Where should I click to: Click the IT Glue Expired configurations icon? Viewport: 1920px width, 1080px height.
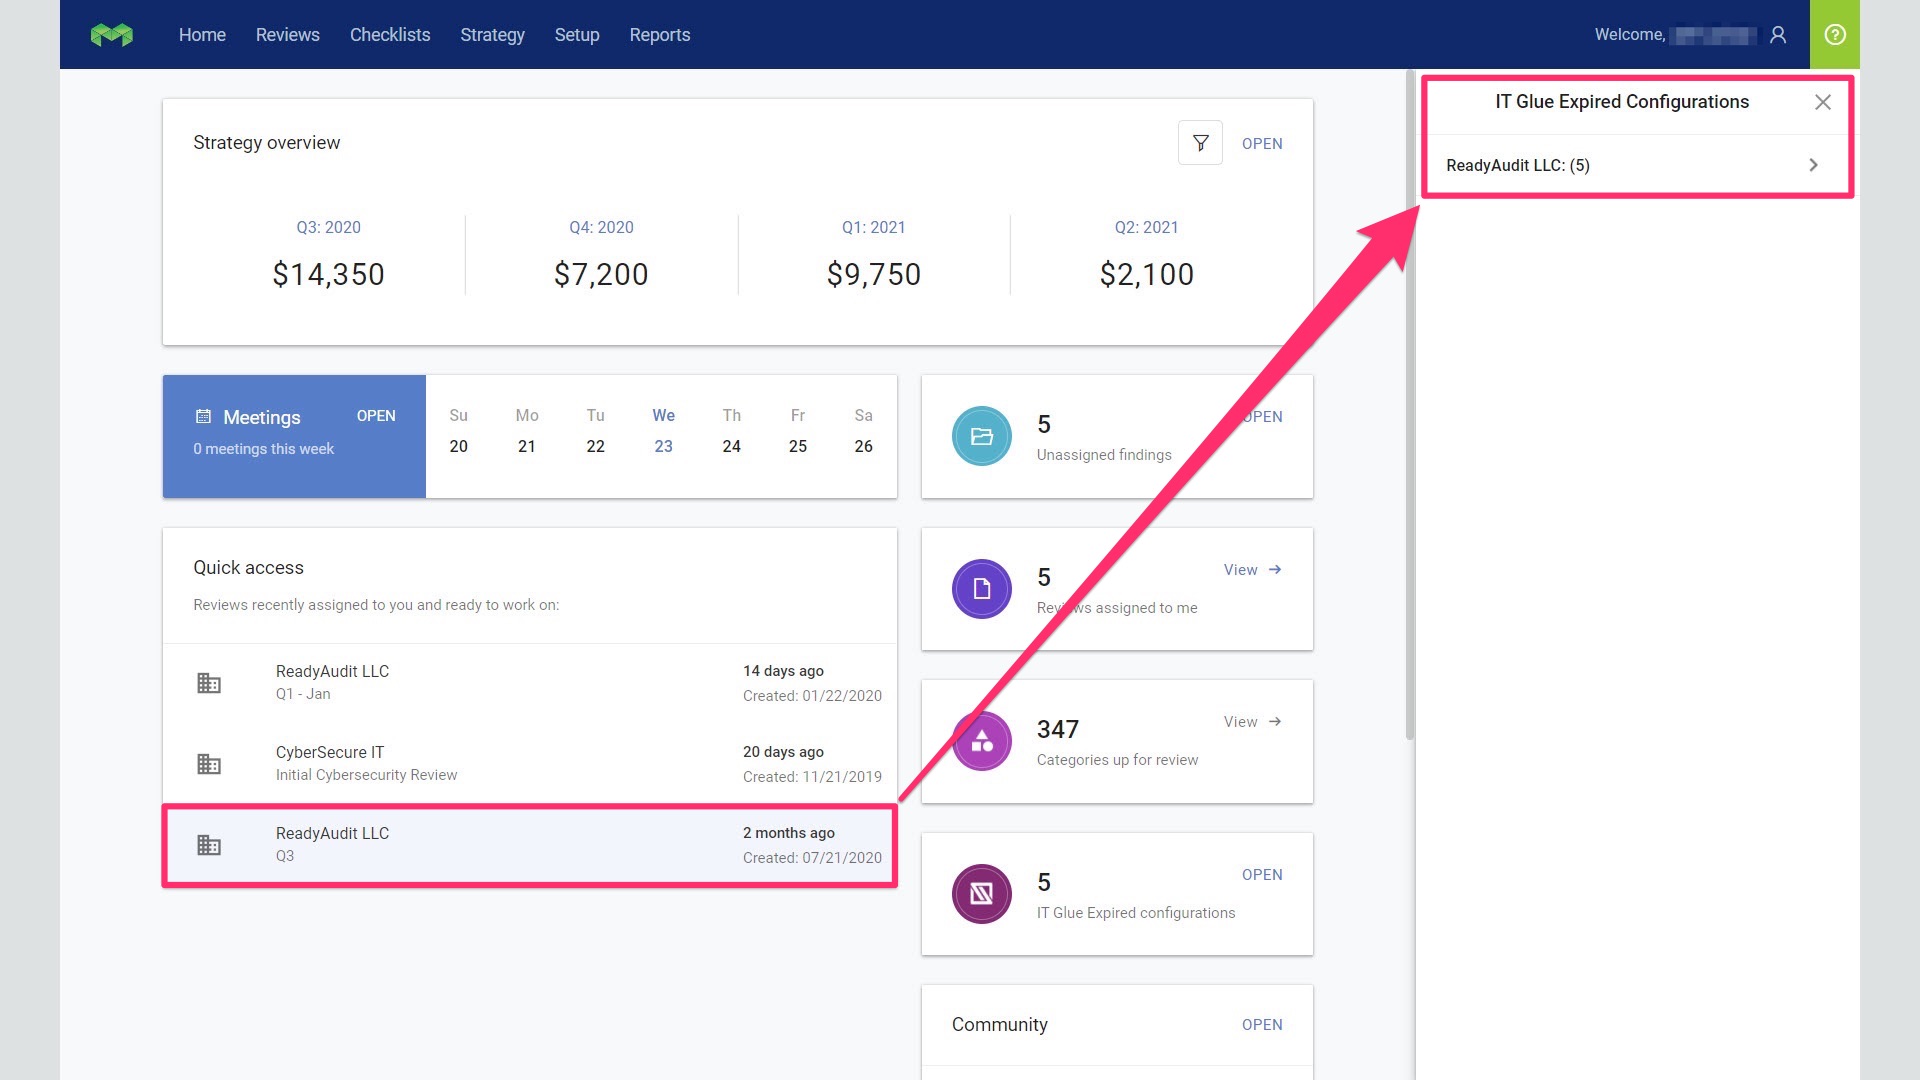tap(981, 894)
